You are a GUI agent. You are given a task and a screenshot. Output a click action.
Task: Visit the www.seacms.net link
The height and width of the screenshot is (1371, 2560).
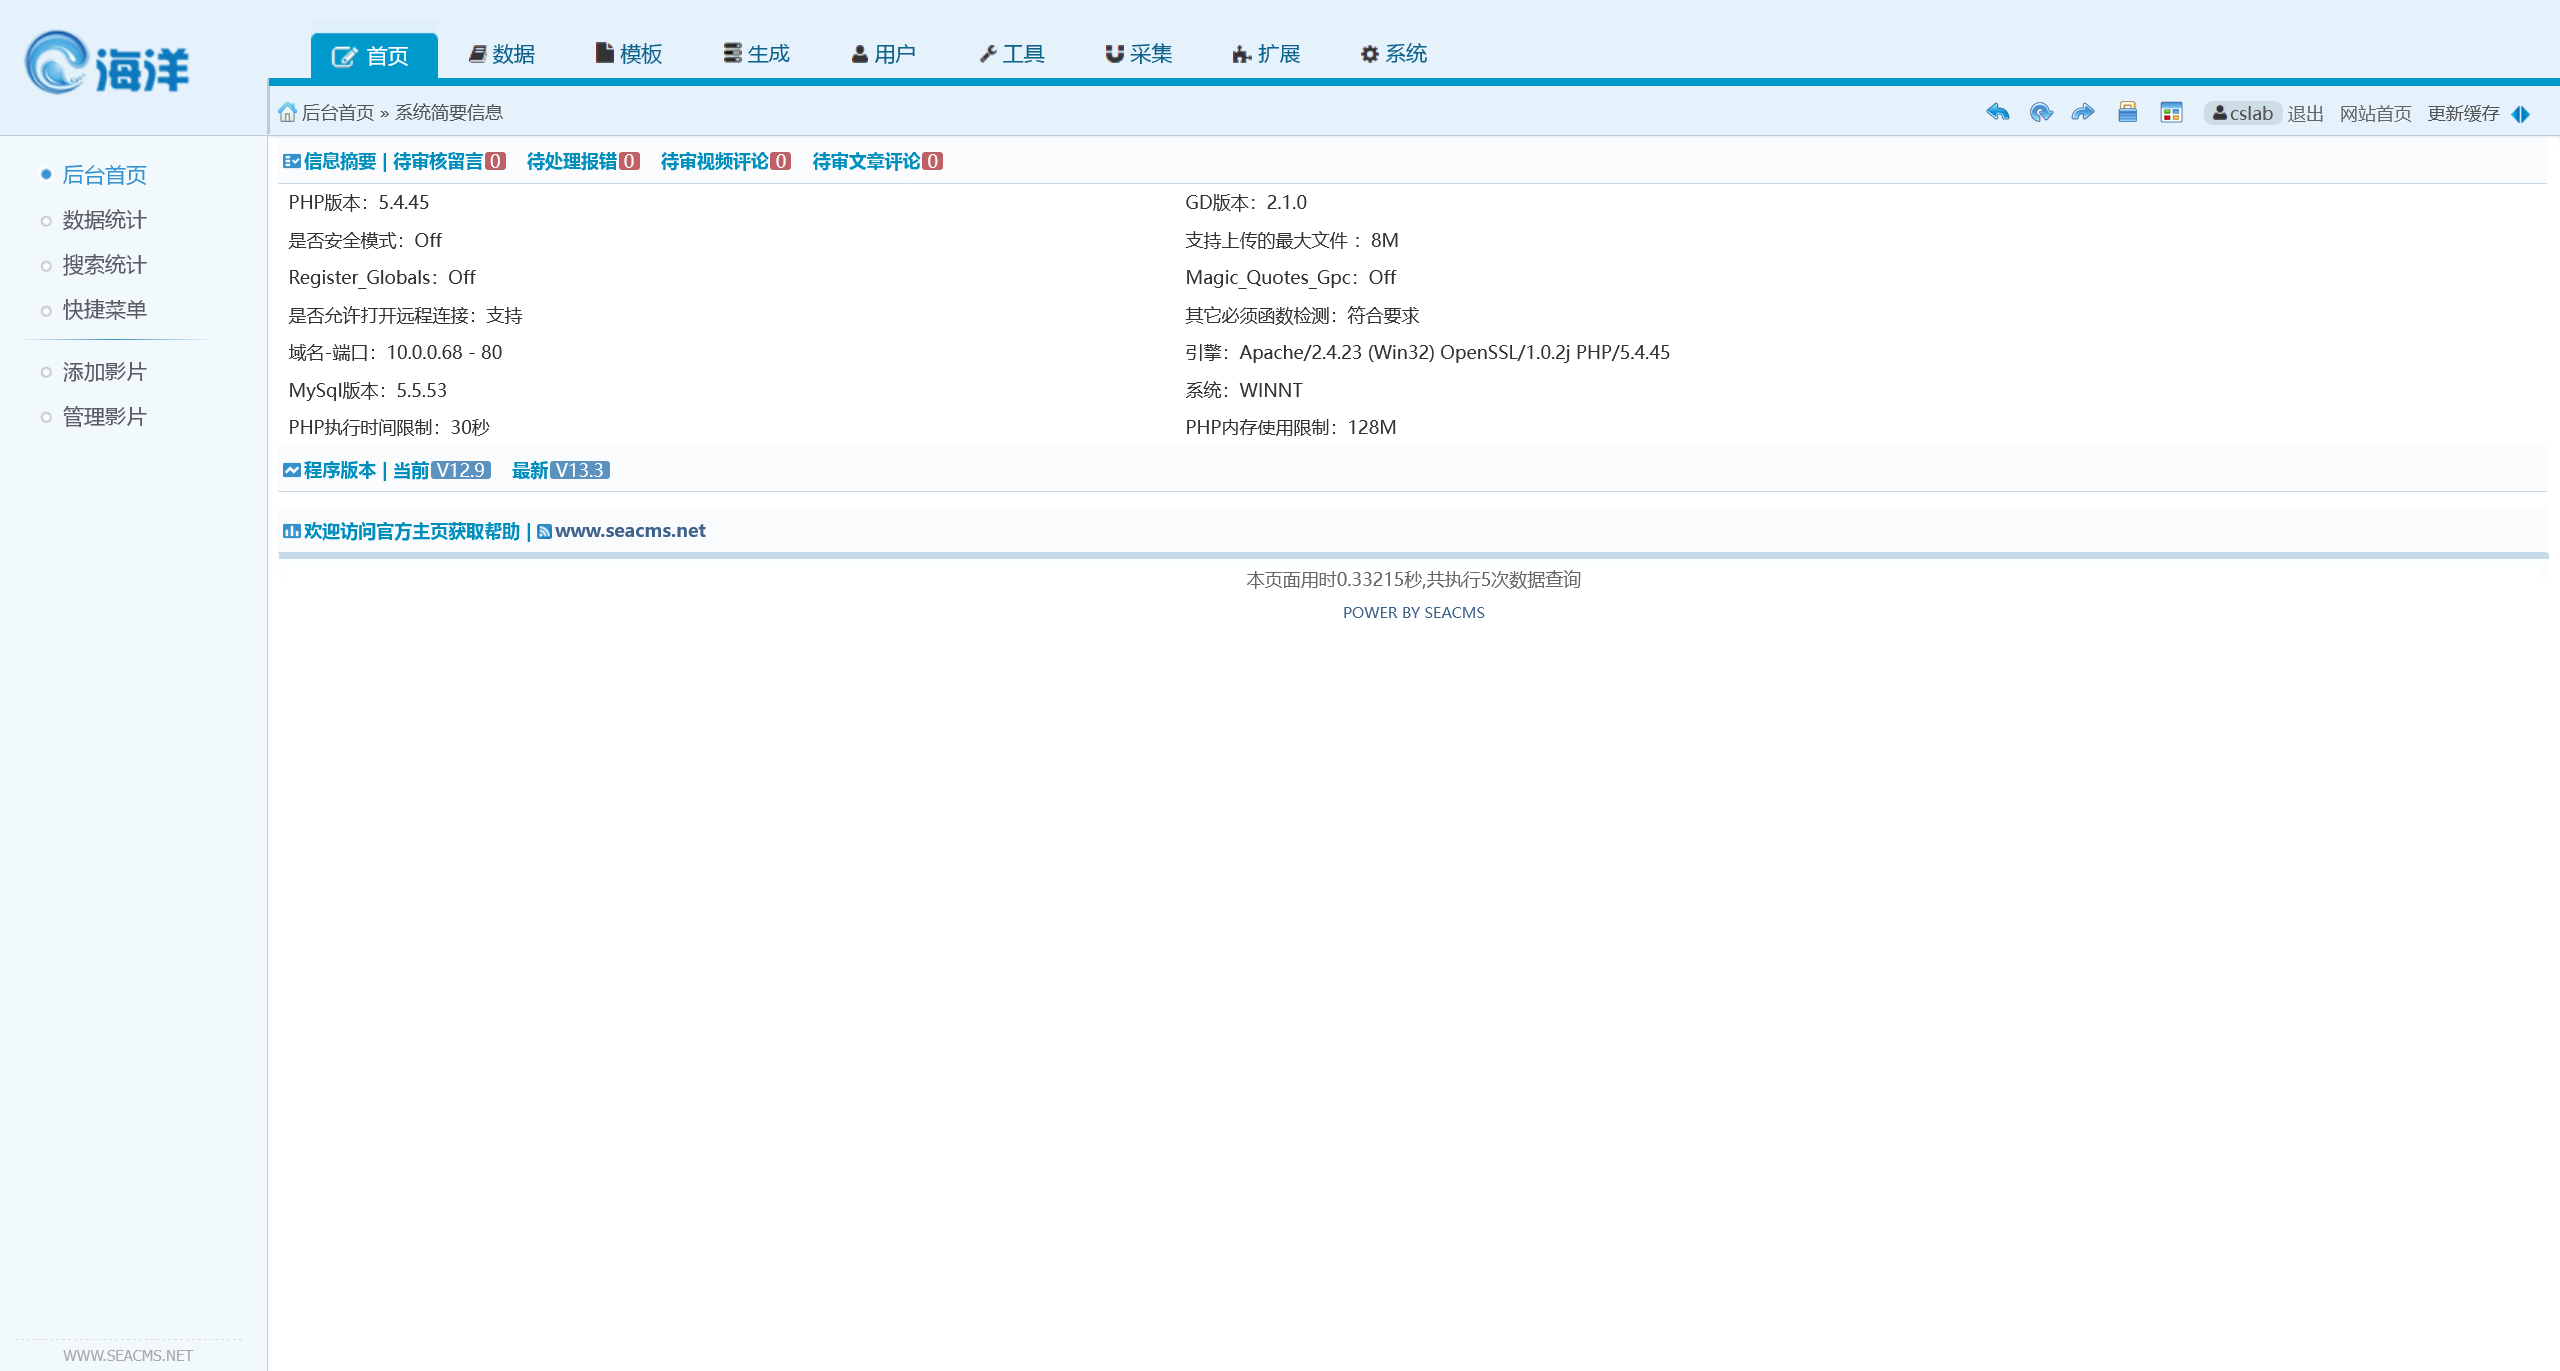pyautogui.click(x=630, y=531)
